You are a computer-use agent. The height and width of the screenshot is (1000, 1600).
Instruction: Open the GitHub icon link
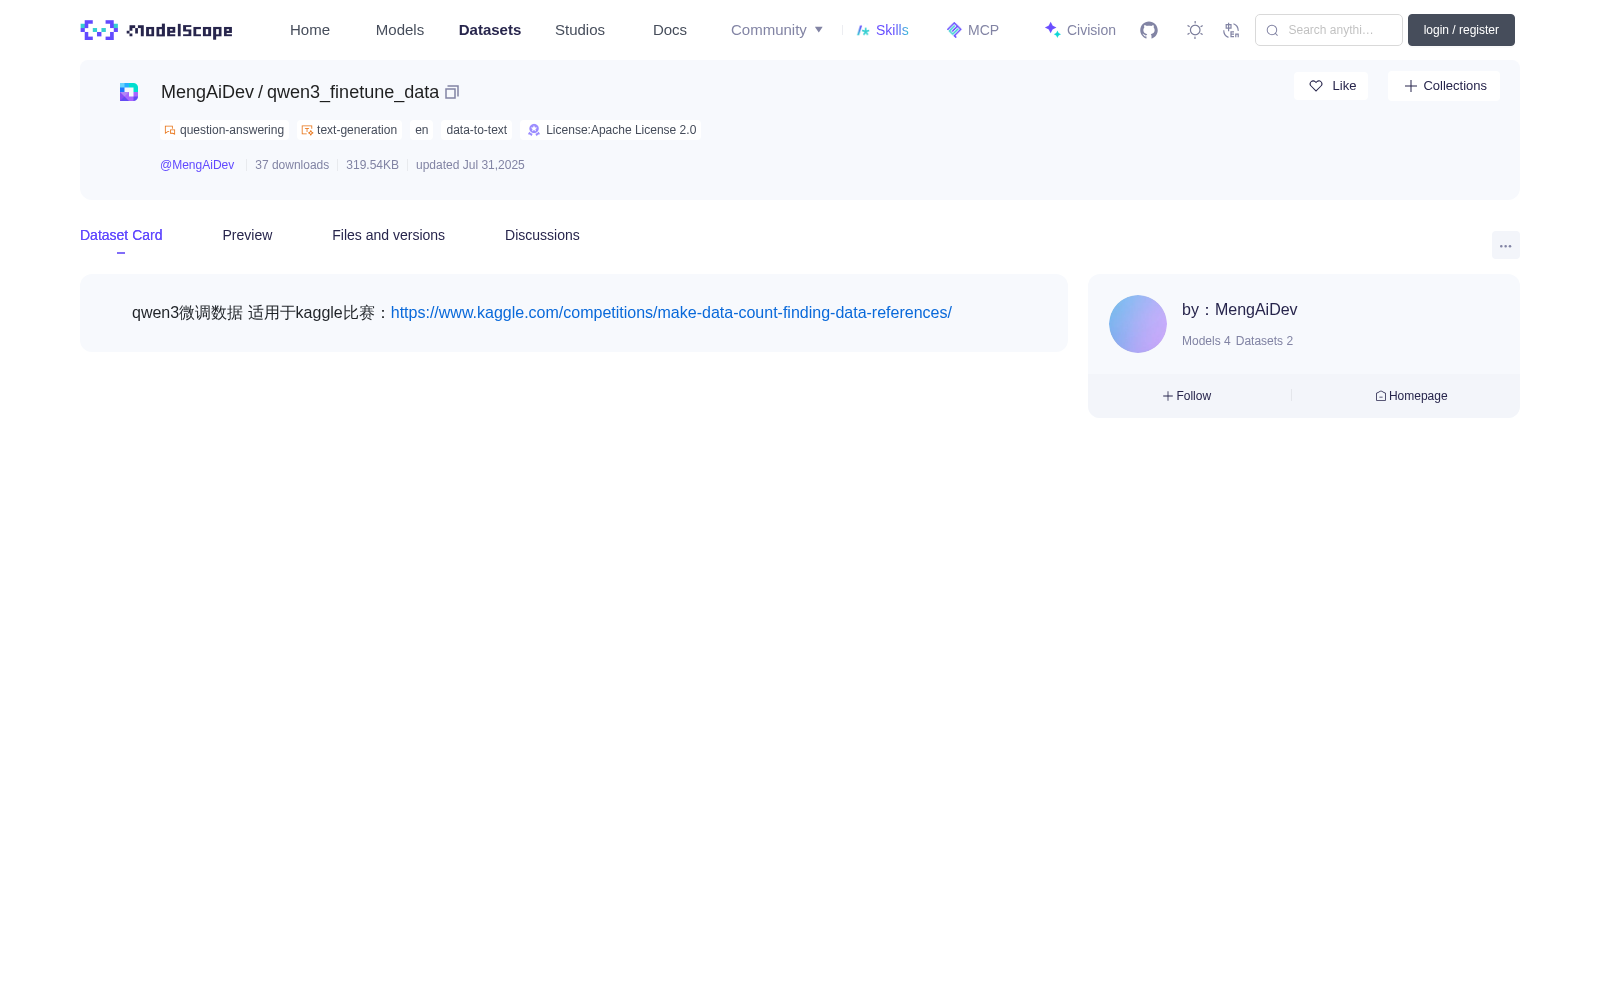click(x=1149, y=30)
